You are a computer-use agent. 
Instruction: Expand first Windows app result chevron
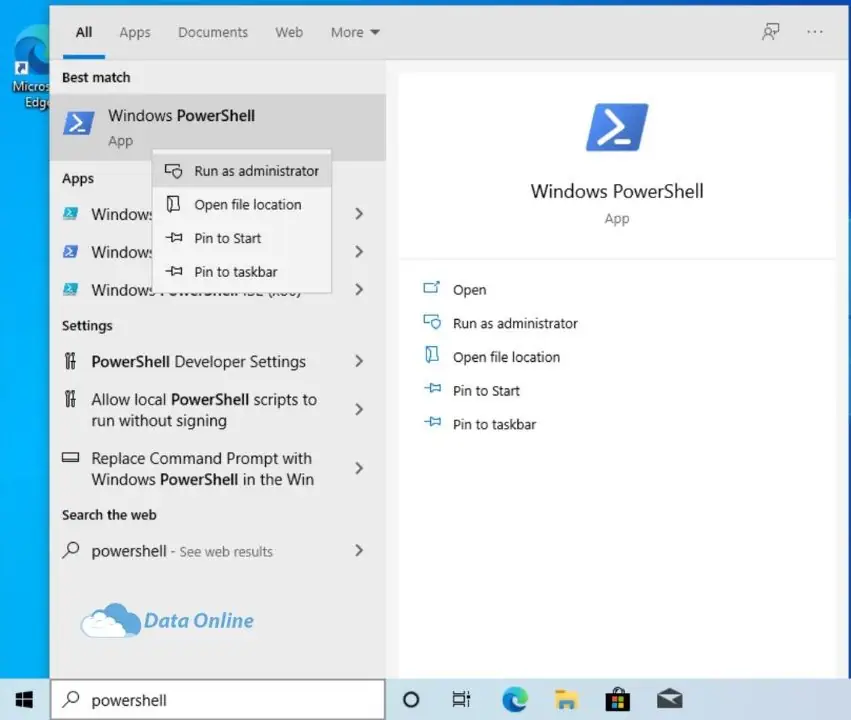point(359,214)
